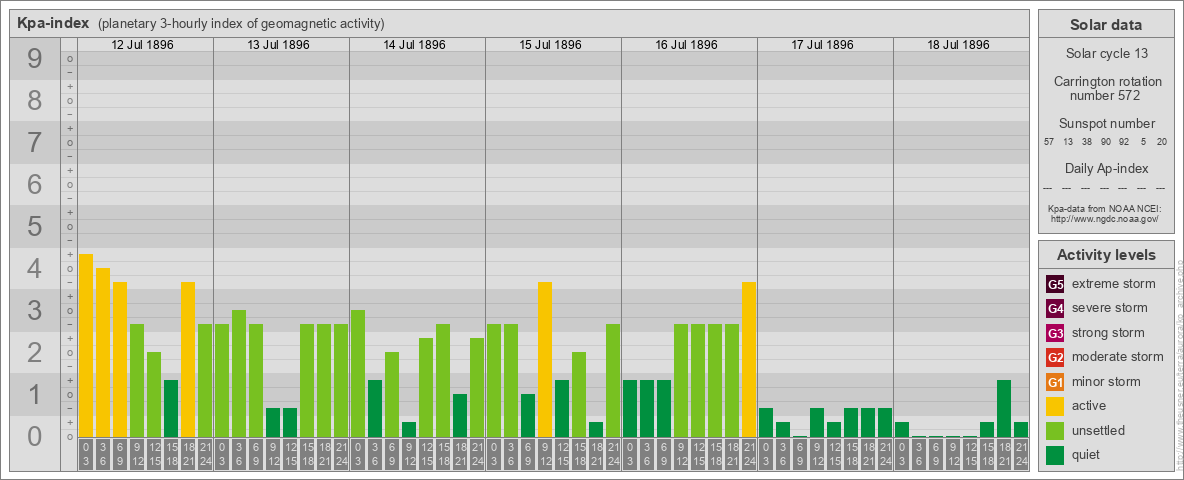Viewport: 1184px width, 480px height.
Task: Click the G5 extreme storm badge
Action: pyautogui.click(x=1055, y=284)
